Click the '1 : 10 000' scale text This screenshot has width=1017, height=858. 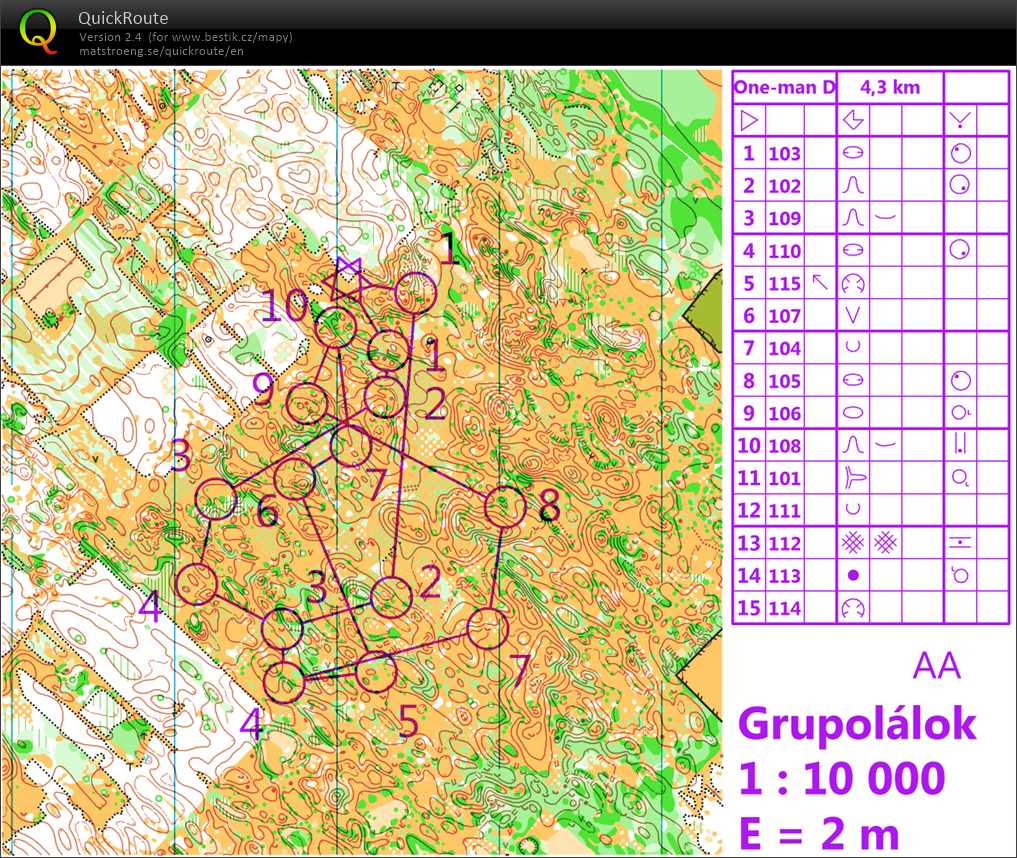(x=842, y=778)
